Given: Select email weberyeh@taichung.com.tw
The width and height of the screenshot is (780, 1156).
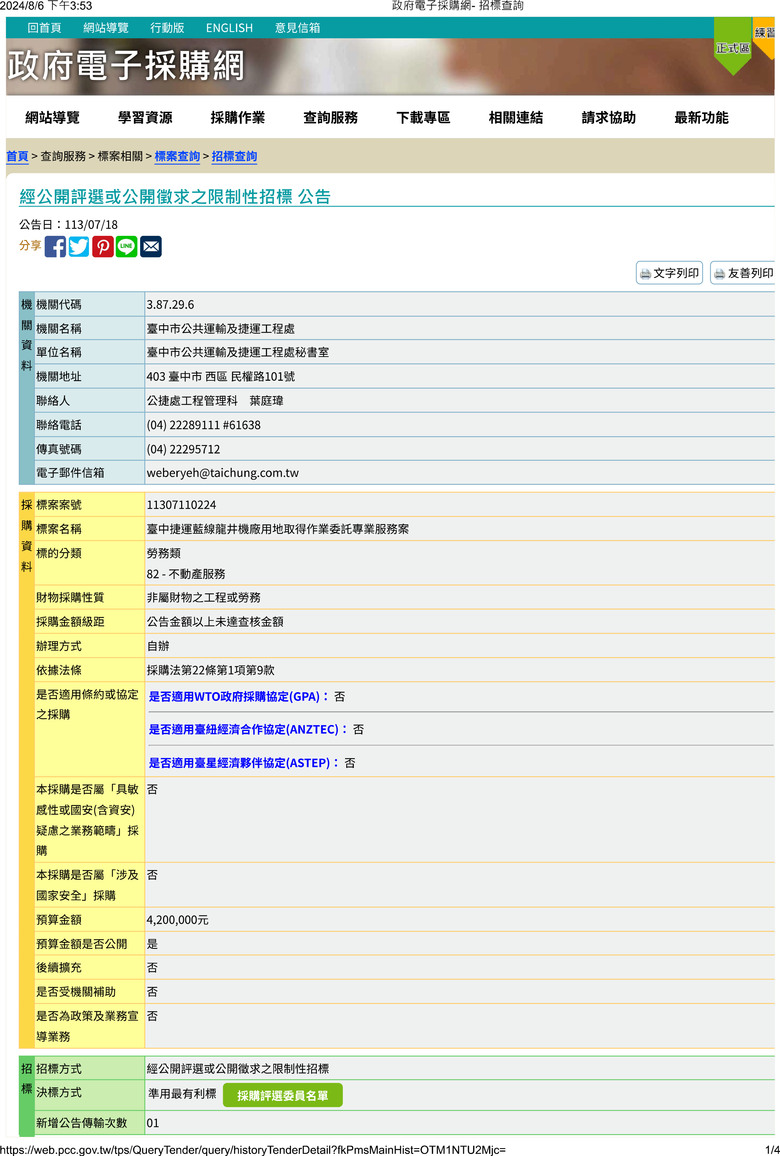Looking at the screenshot, I should click(x=223, y=473).
